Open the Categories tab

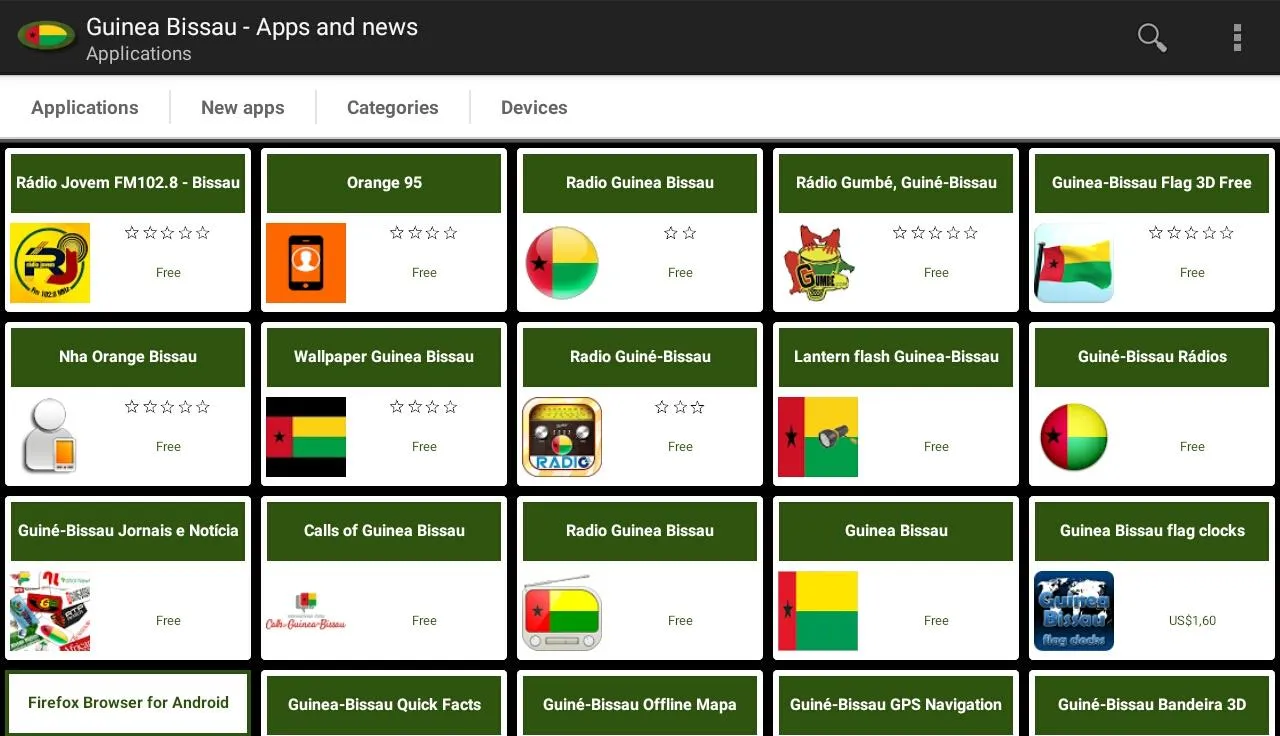point(393,107)
